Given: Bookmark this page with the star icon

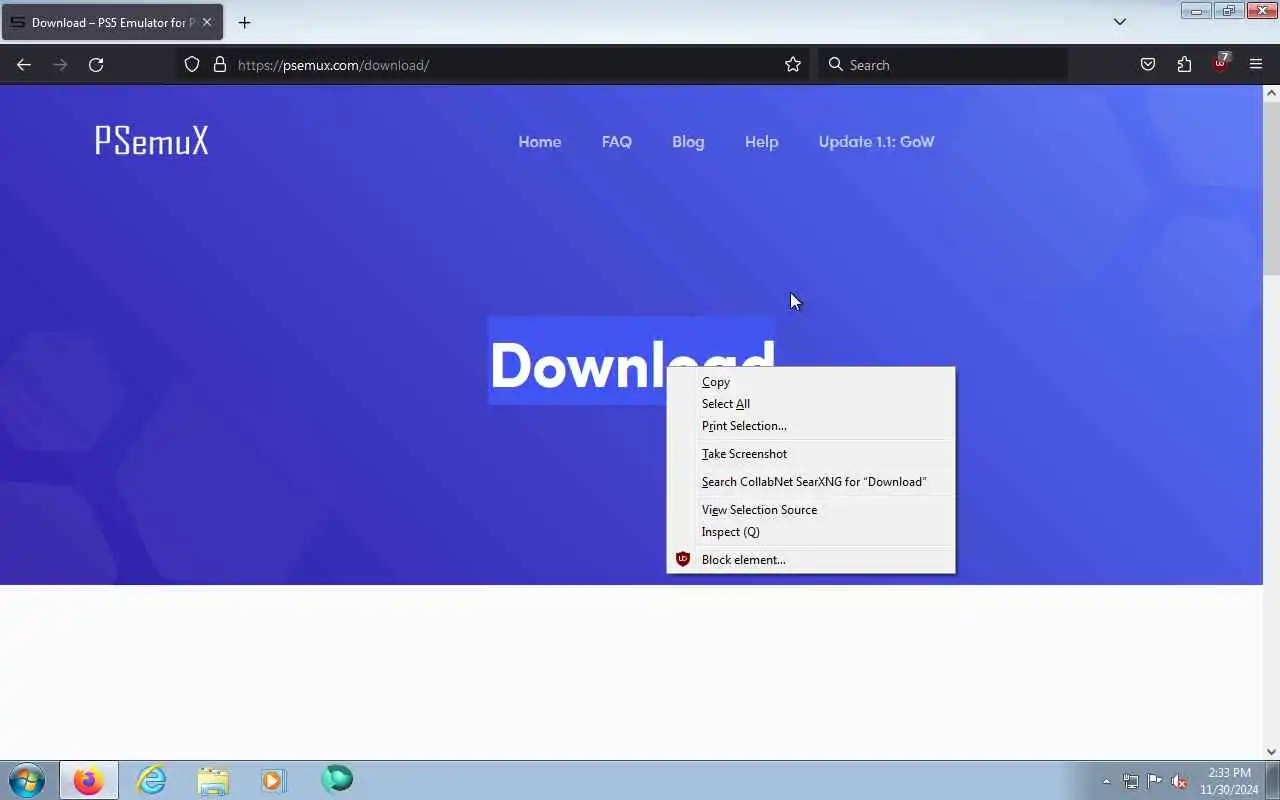Looking at the screenshot, I should 793,65.
